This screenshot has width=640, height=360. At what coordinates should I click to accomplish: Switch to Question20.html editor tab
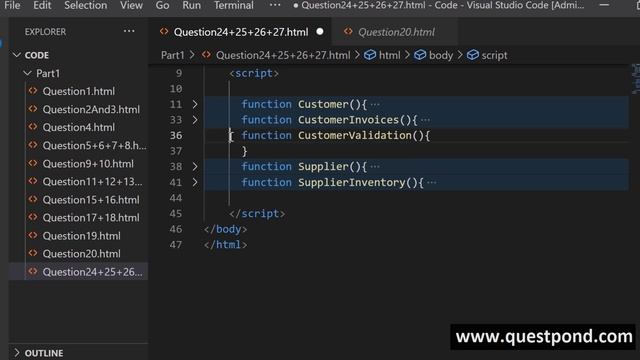click(396, 32)
